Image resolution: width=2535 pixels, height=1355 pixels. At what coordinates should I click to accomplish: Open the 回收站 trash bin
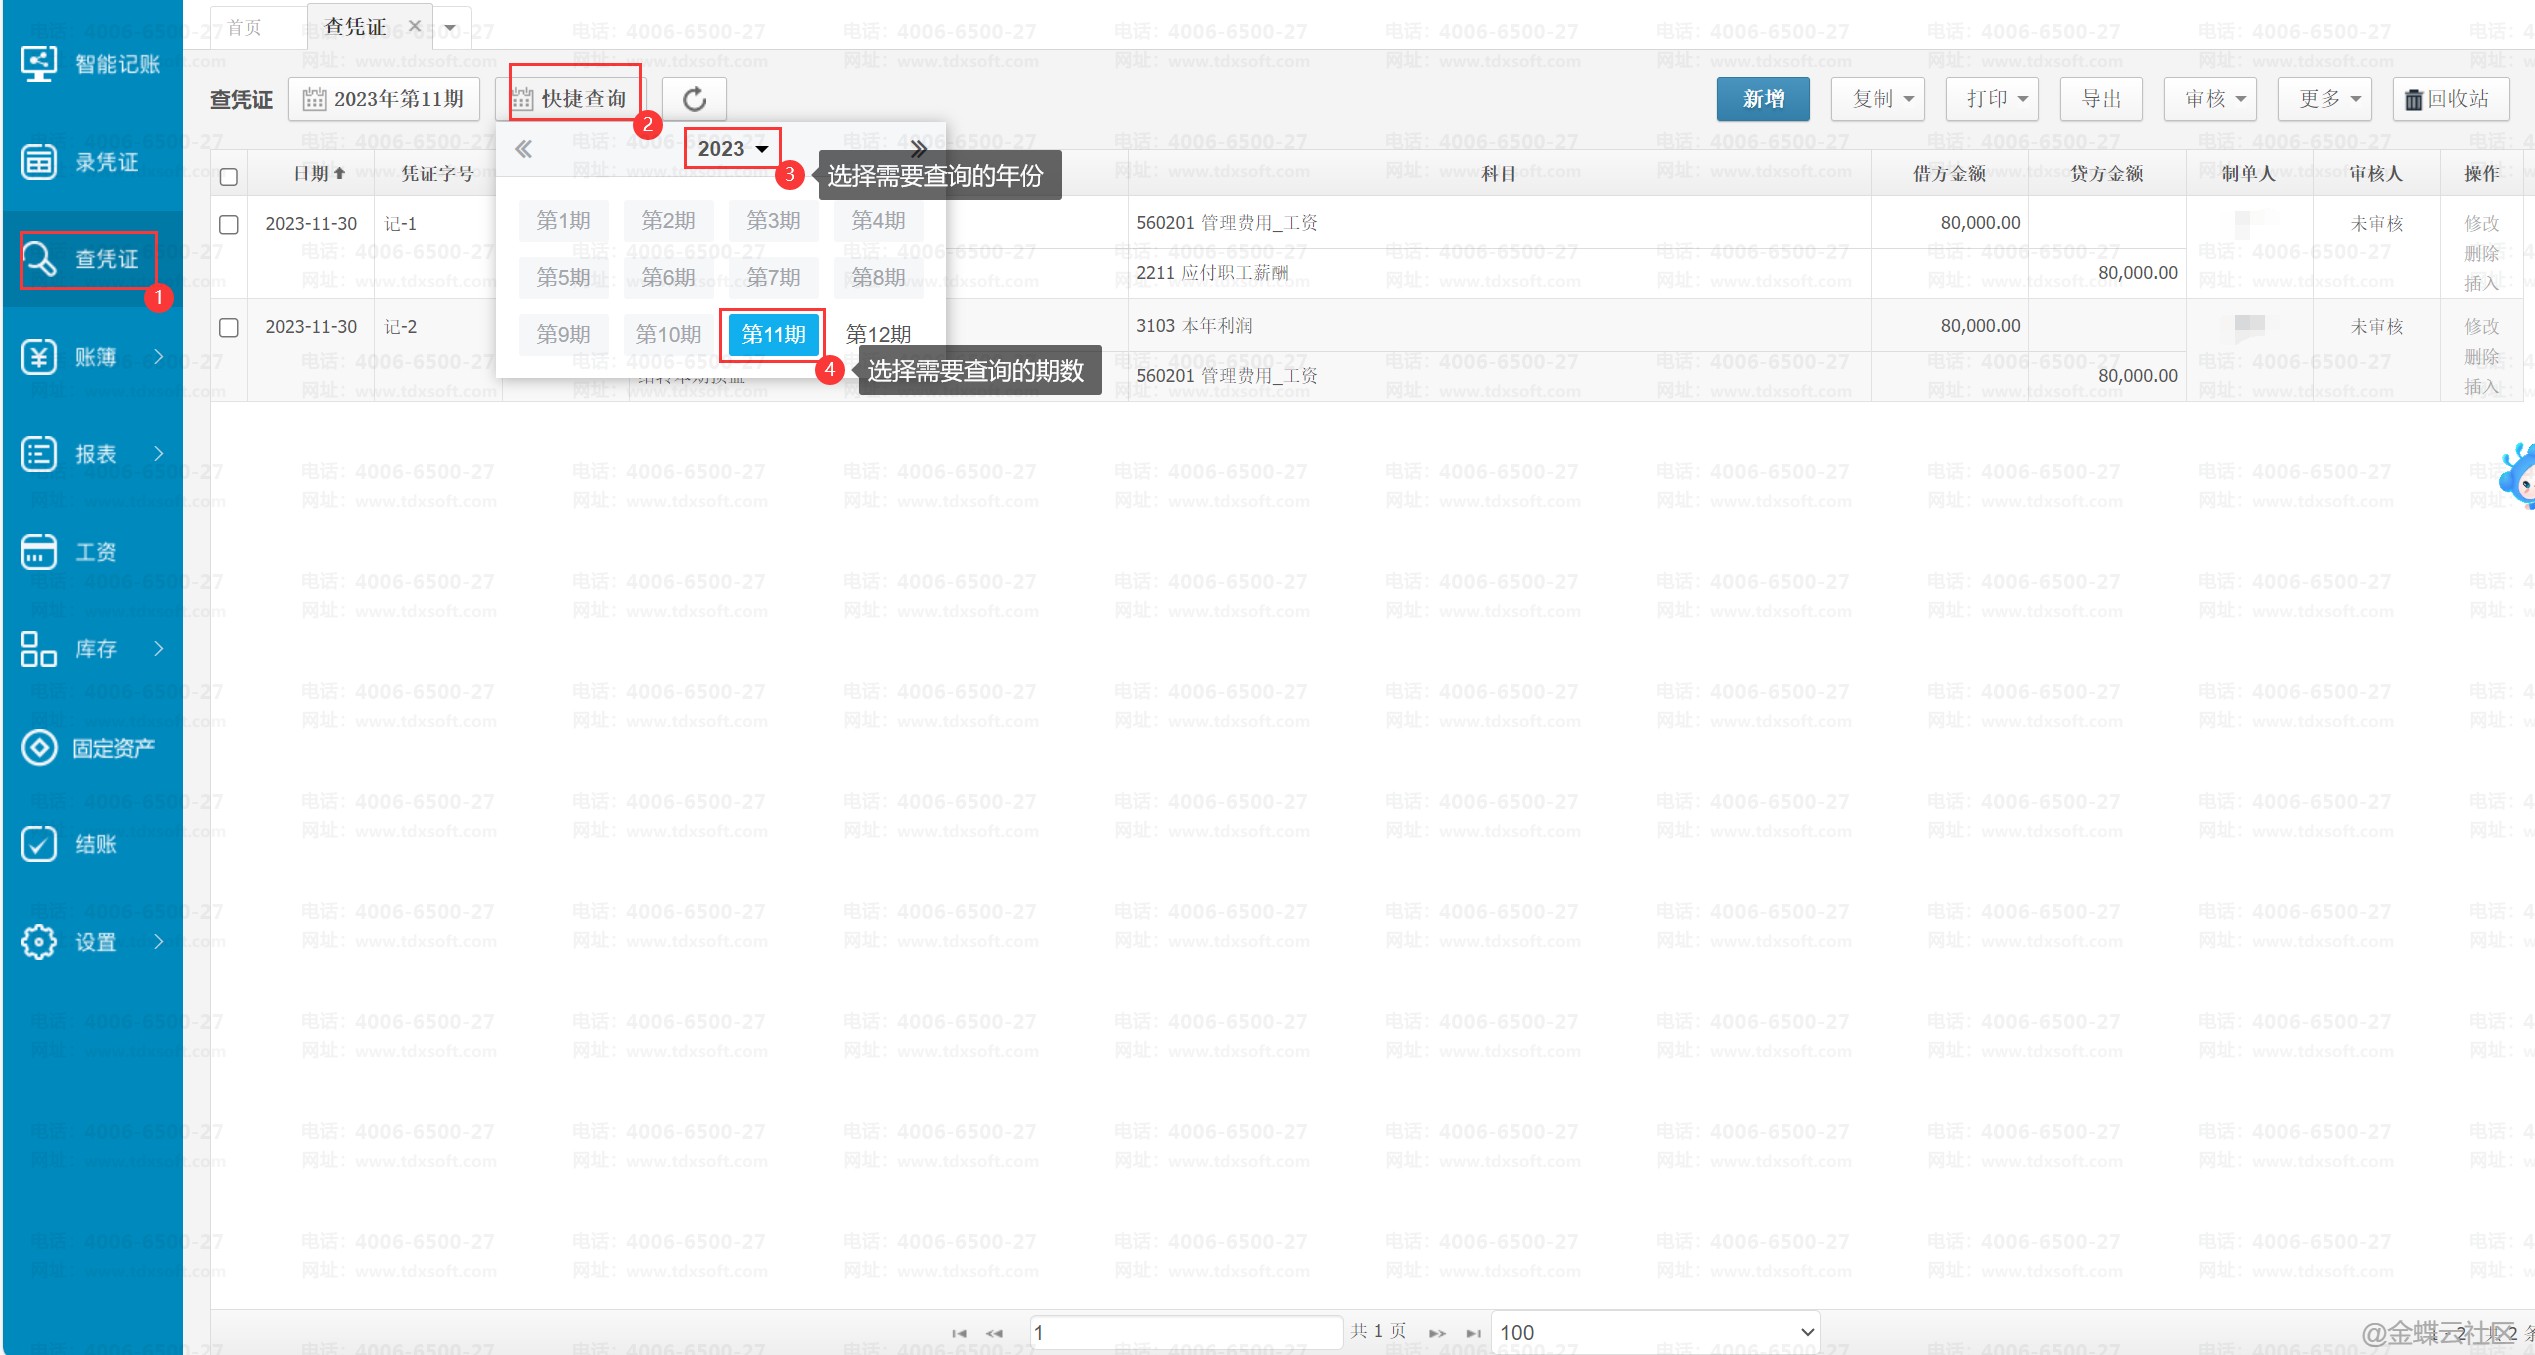coord(2449,99)
